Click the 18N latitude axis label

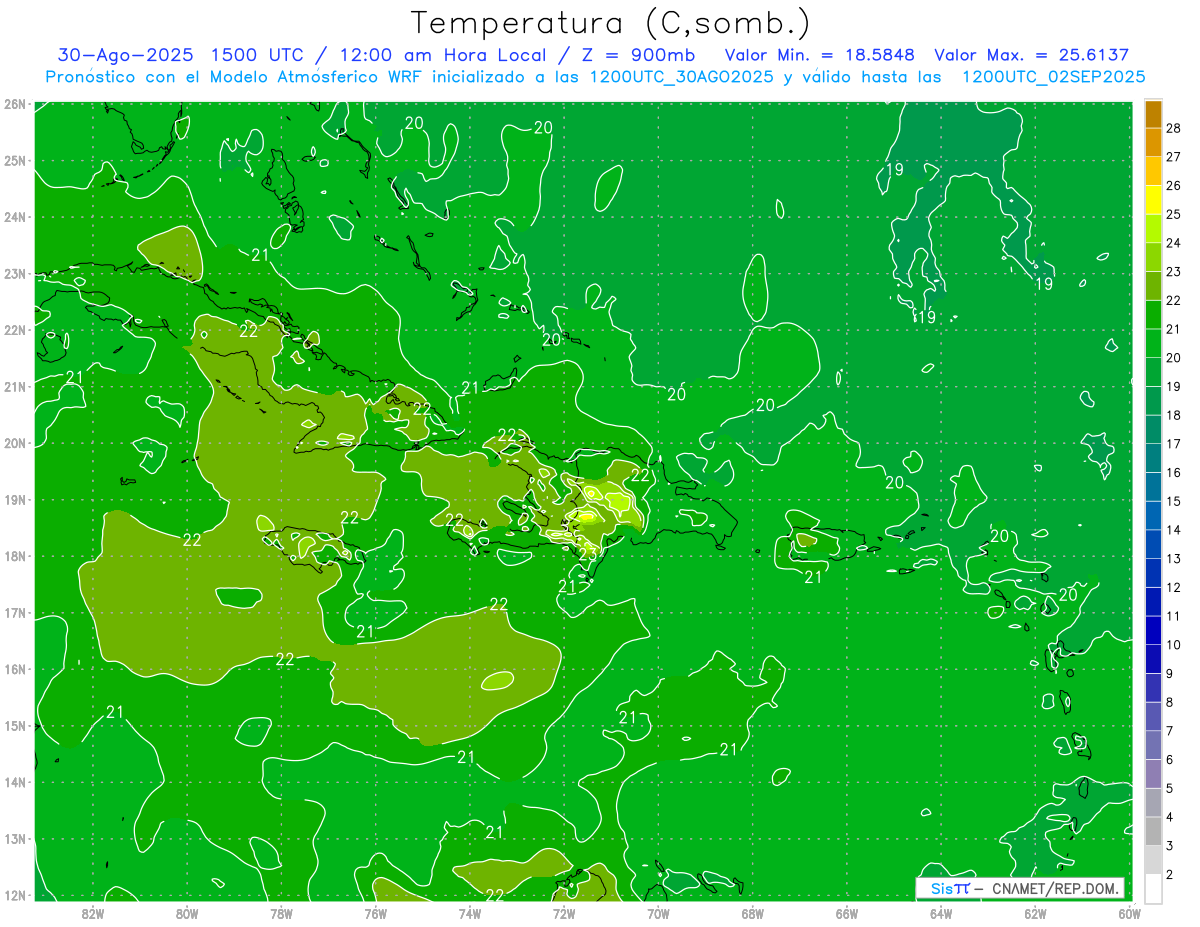14,557
